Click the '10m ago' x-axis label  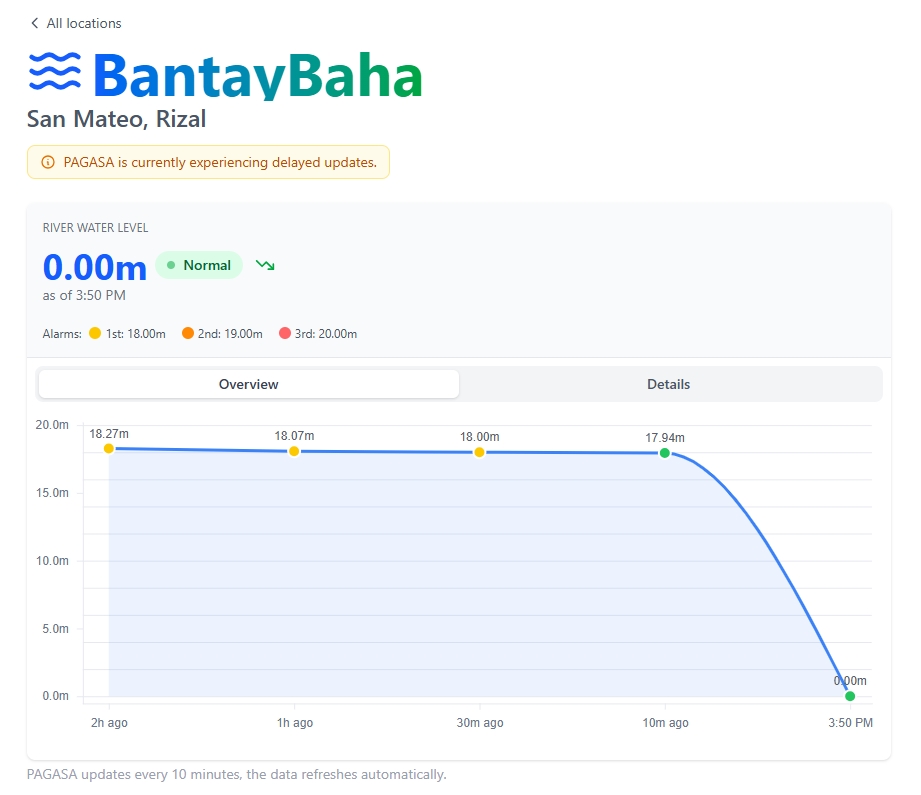pyautogui.click(x=665, y=723)
